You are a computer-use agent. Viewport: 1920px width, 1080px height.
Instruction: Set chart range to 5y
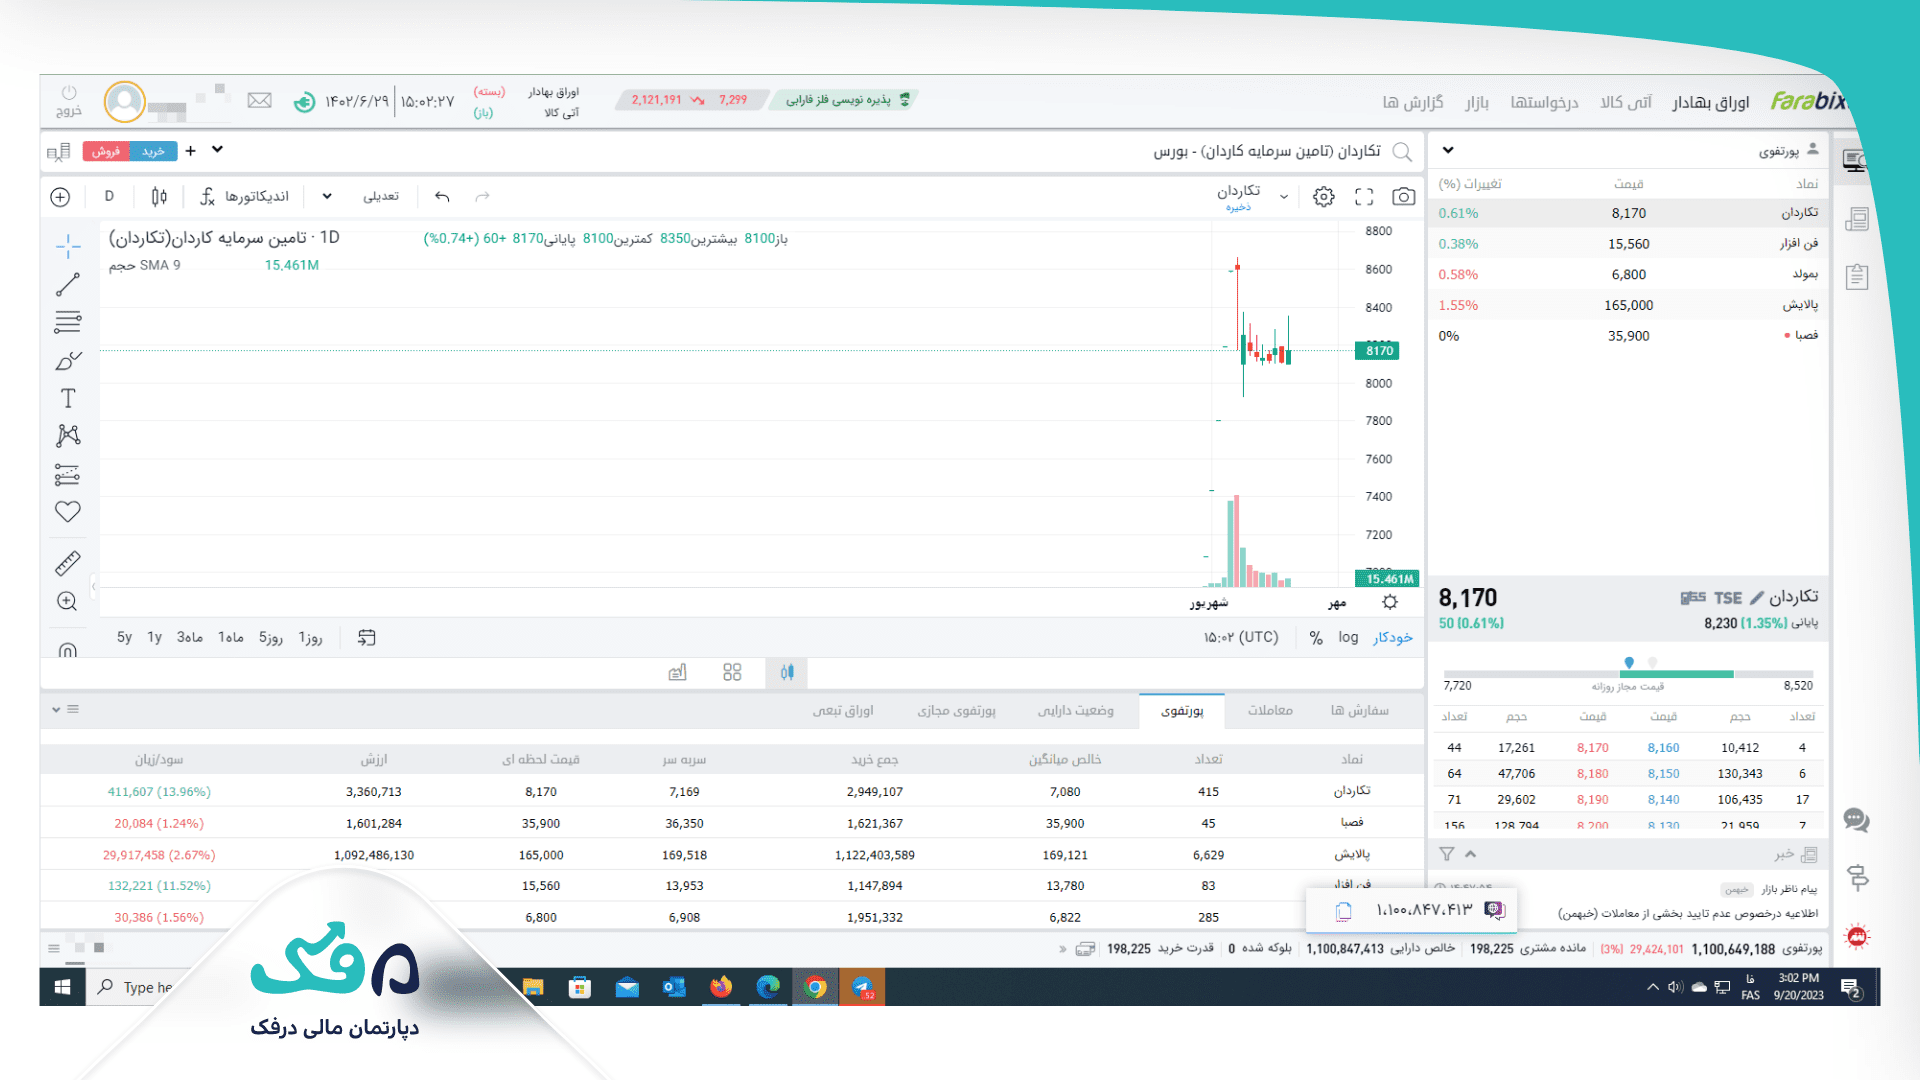[124, 637]
